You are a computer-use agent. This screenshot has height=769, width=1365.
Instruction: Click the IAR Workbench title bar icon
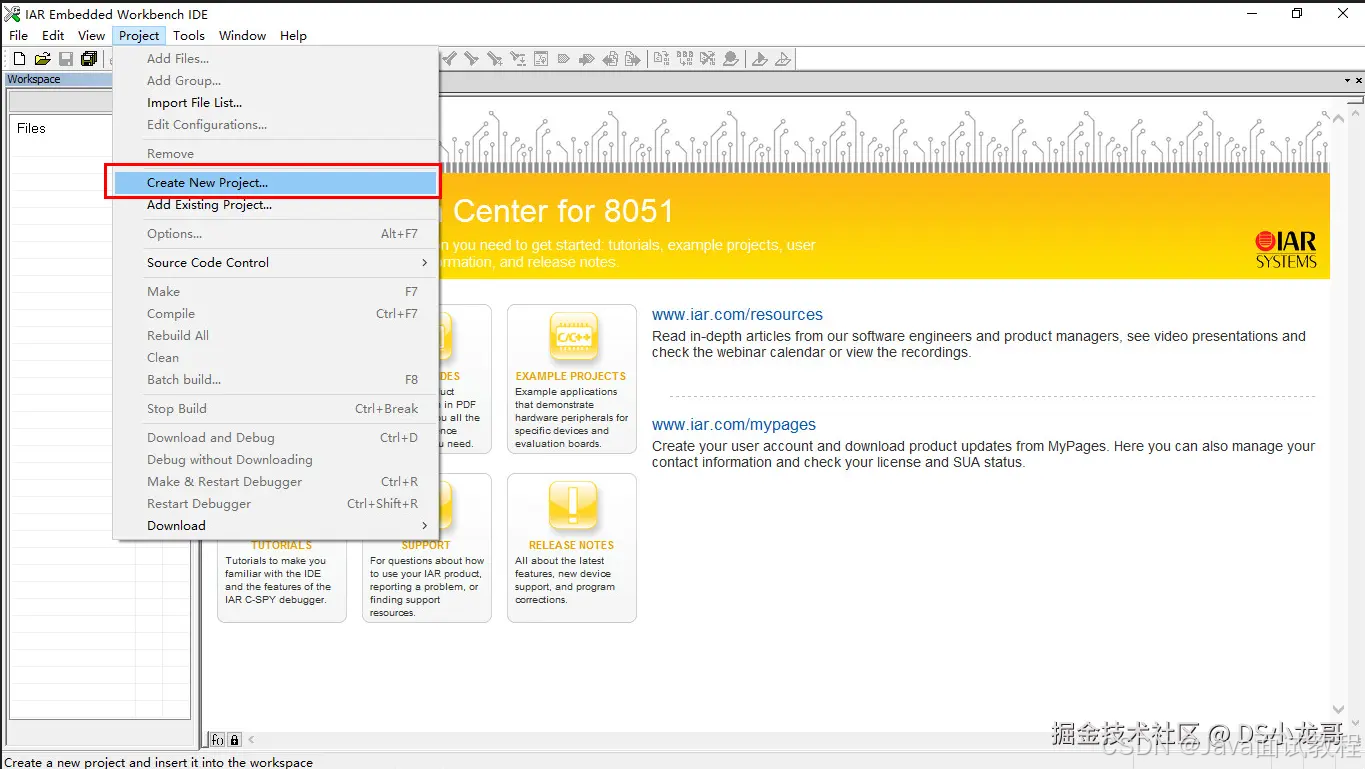pos(13,14)
